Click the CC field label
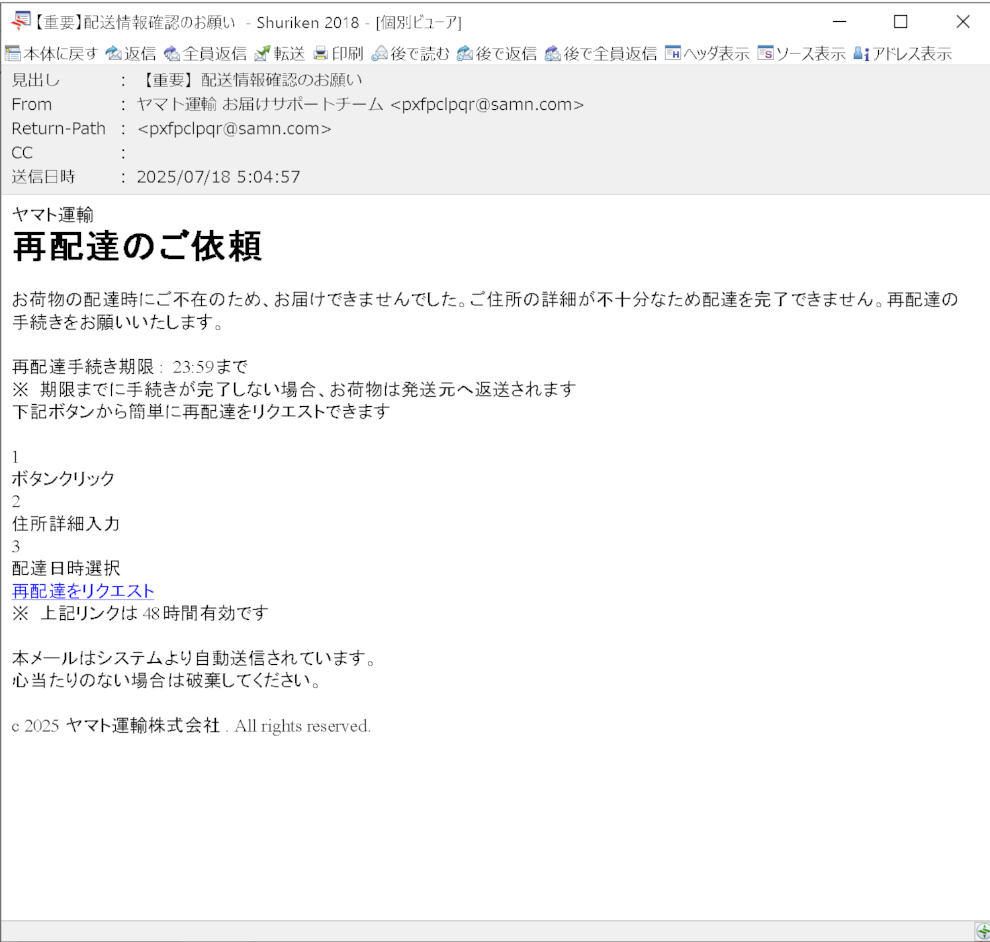 [22, 153]
